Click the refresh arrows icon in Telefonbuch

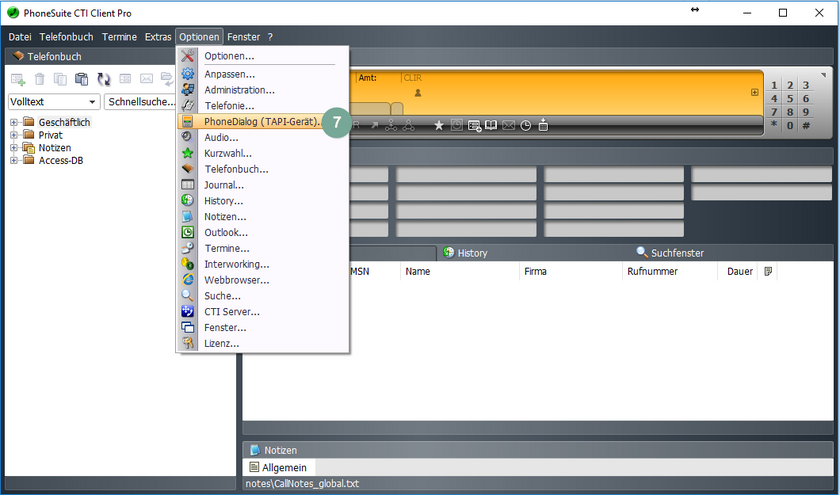tap(103, 79)
